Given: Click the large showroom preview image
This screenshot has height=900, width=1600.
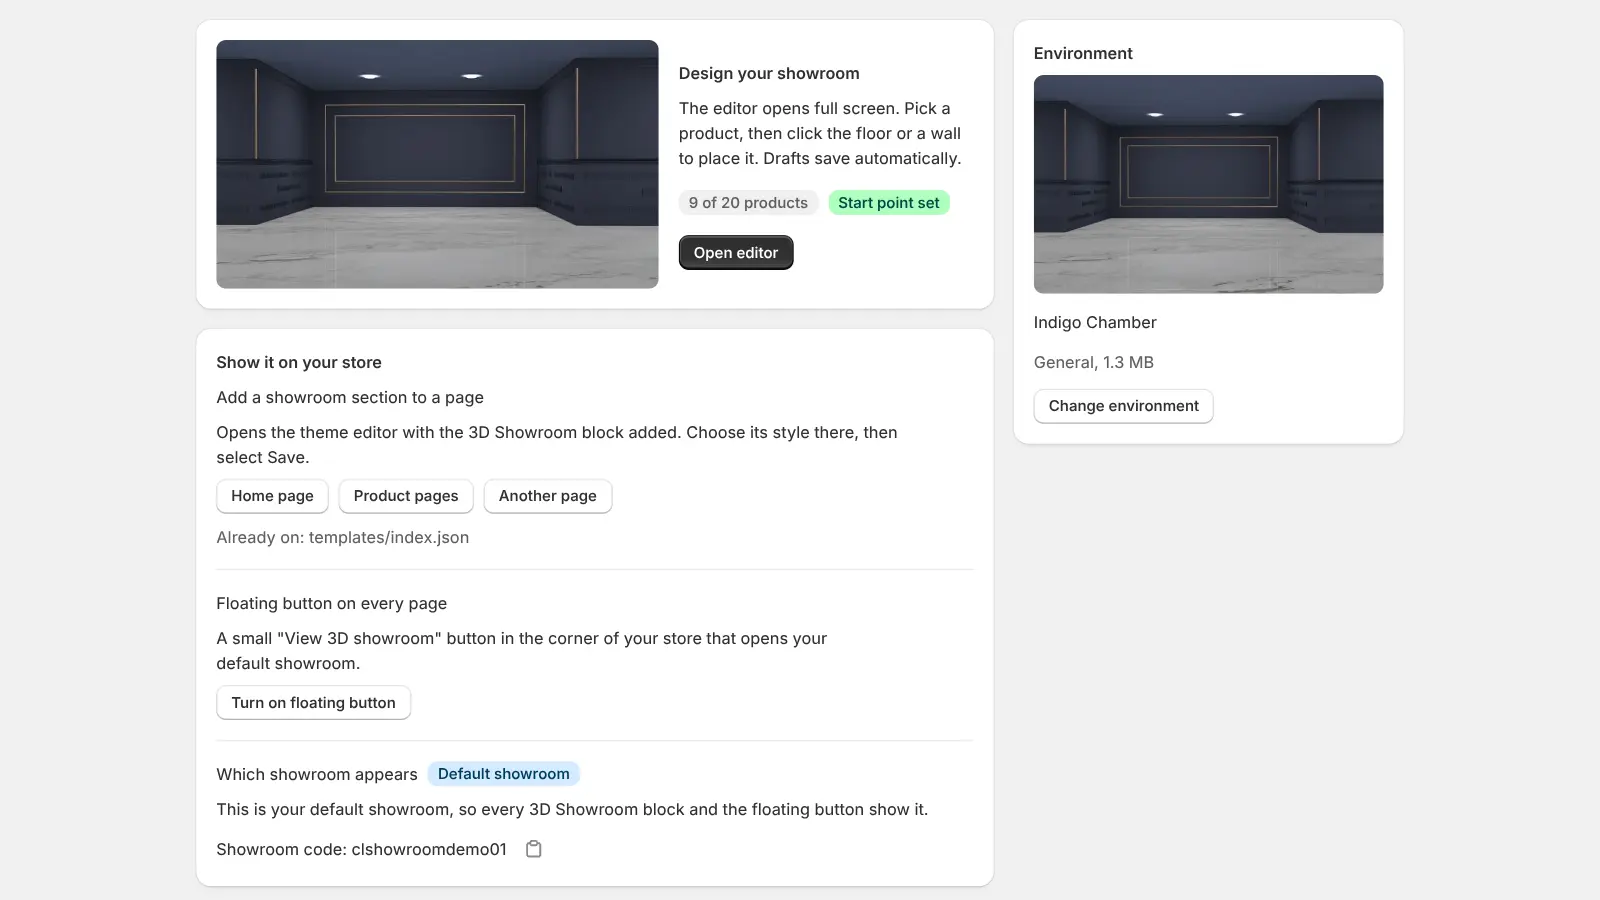Looking at the screenshot, I should click(x=437, y=164).
